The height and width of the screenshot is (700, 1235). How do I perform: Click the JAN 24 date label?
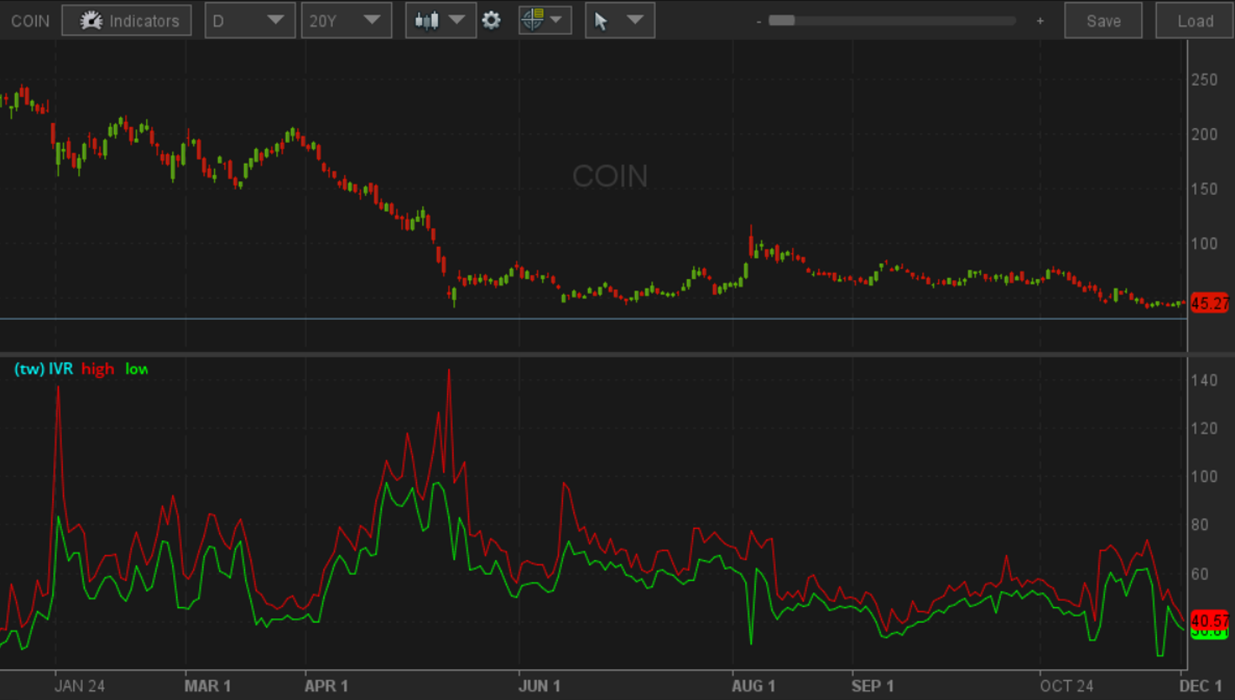[x=80, y=686]
